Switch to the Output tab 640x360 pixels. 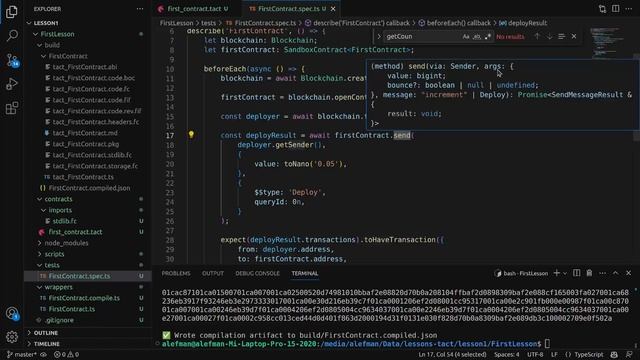pyautogui.click(x=213, y=273)
